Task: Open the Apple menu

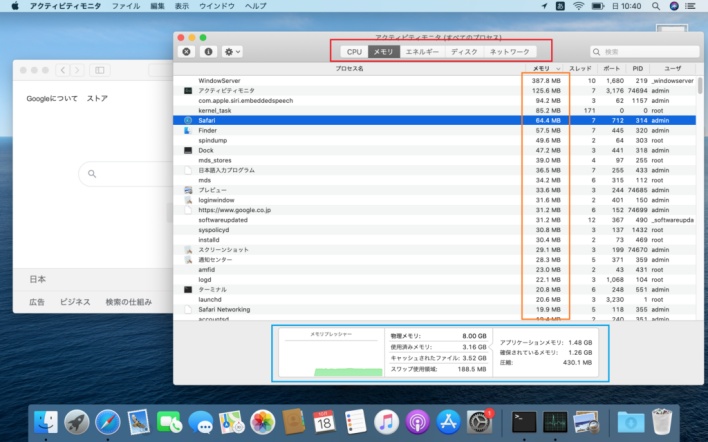Action: [15, 6]
